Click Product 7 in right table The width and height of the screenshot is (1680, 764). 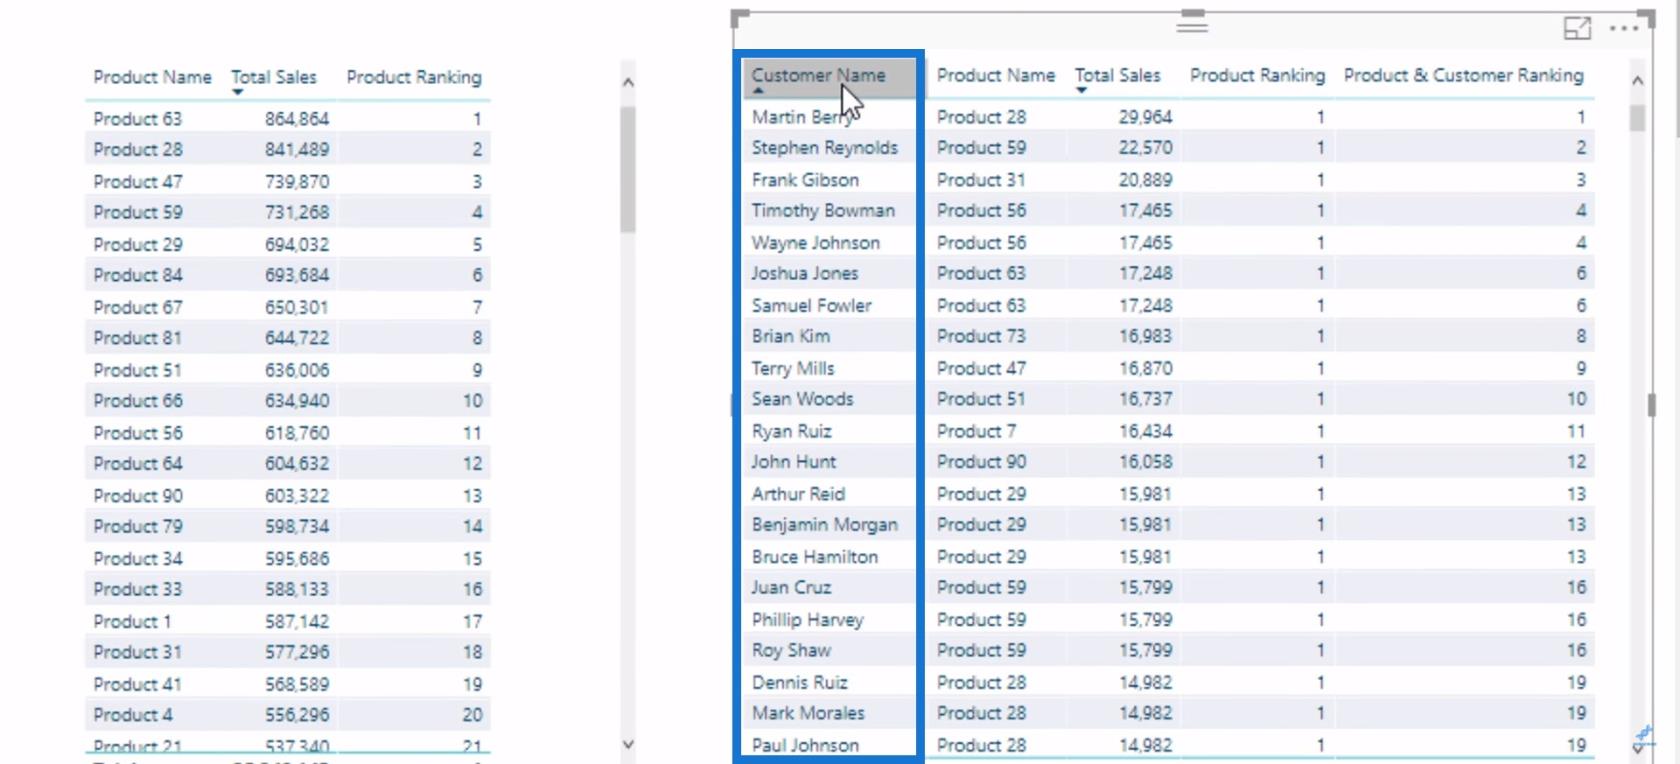[x=976, y=432]
